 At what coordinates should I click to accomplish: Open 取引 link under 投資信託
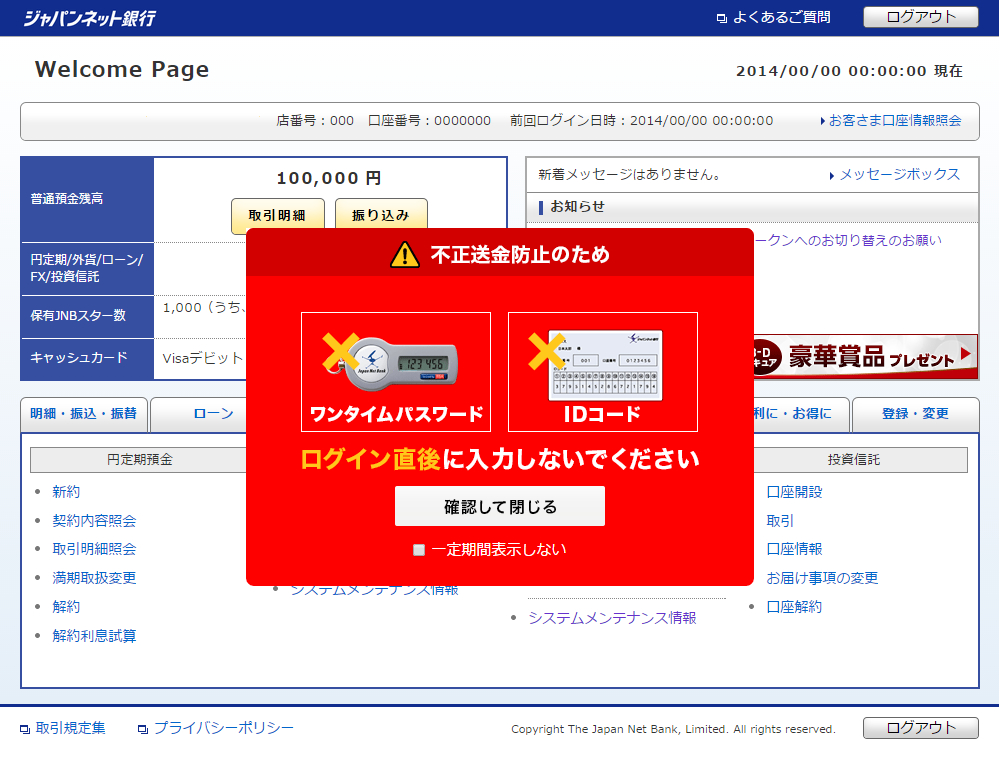[780, 521]
